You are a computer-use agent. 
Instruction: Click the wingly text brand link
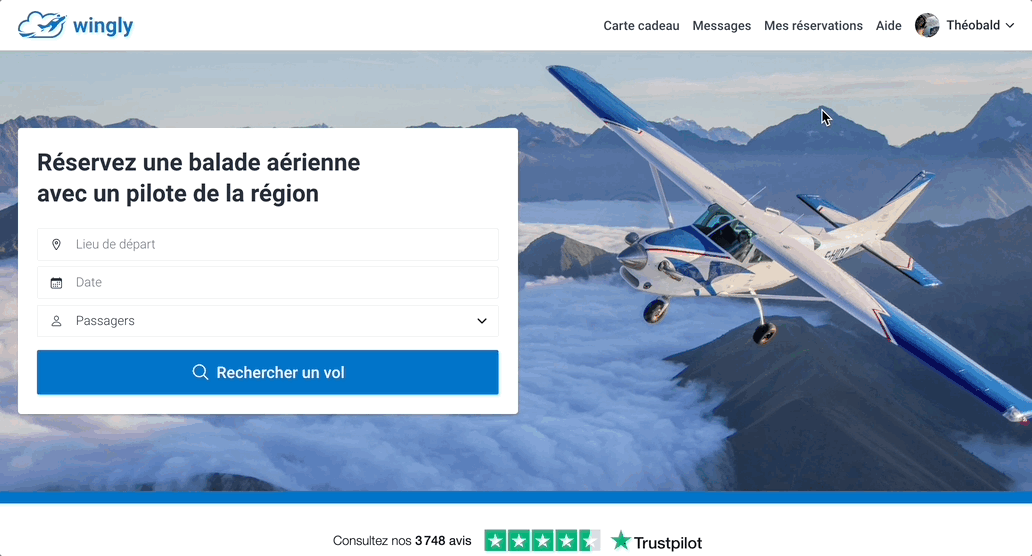pyautogui.click(x=103, y=26)
